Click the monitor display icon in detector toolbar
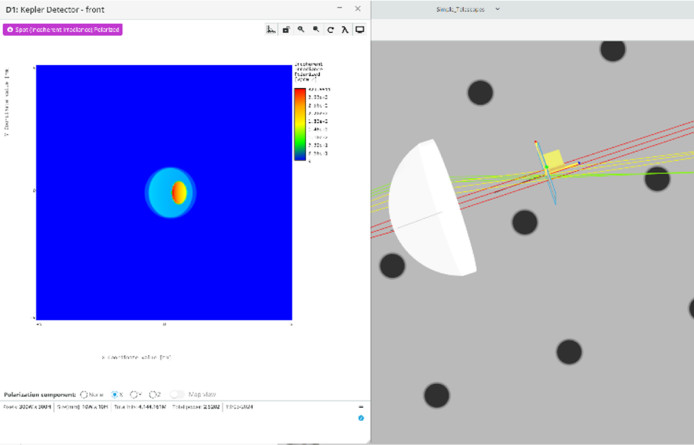Screen dimensions: 694x445 360,30
